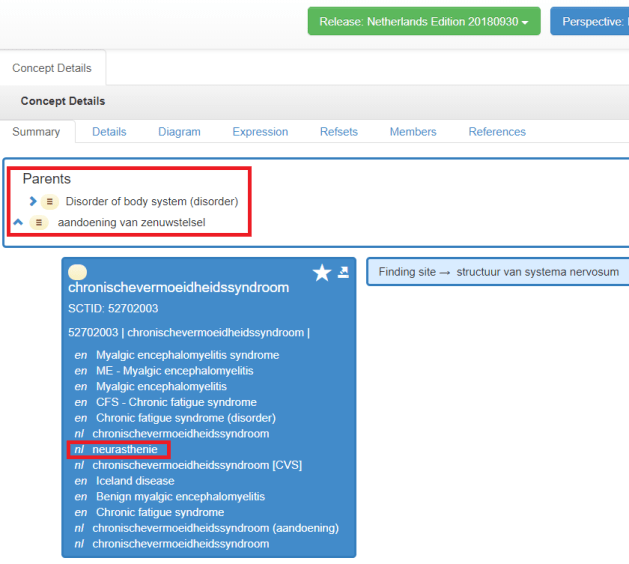Switch to the Details tab
This screenshot has width=629, height=564.
[x=109, y=132]
